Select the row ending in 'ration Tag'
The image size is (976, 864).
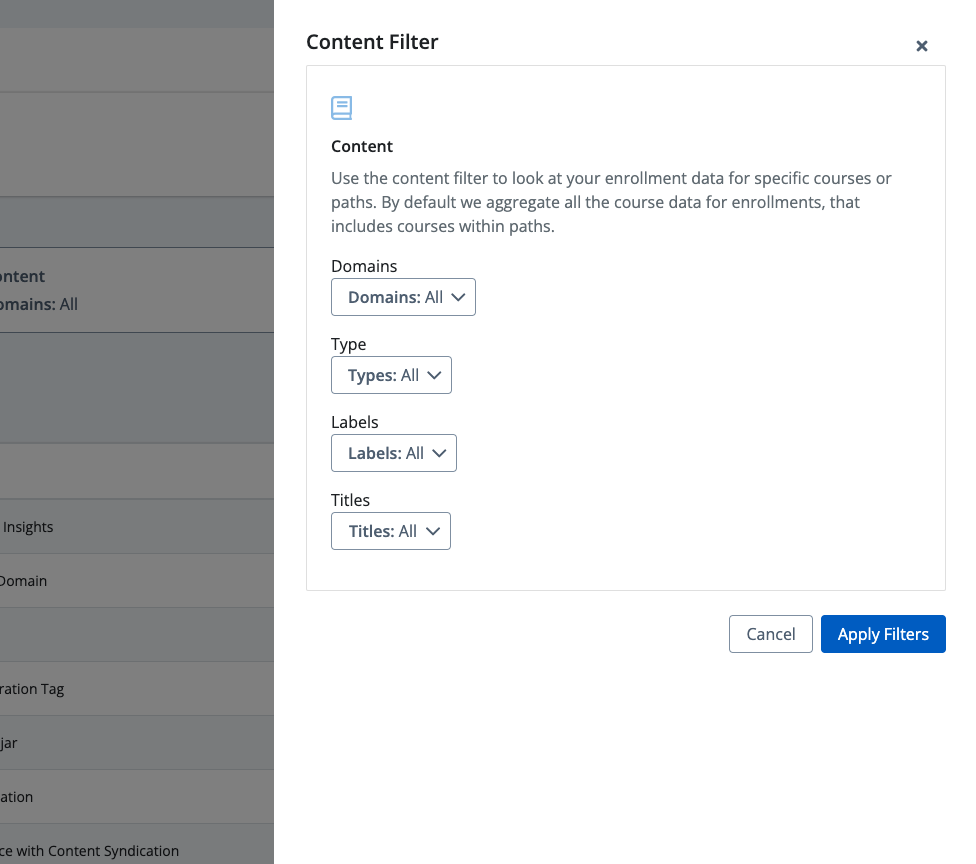point(137,688)
